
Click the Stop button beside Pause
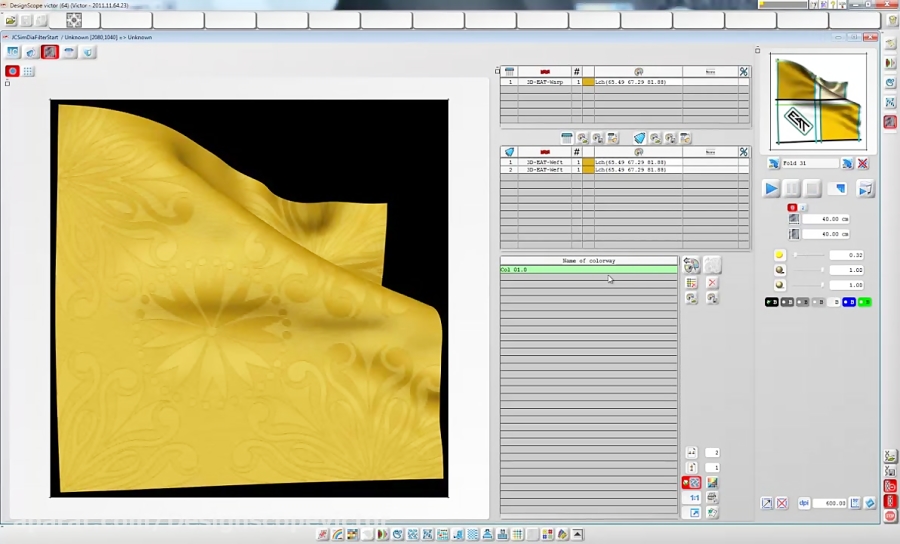pos(813,188)
